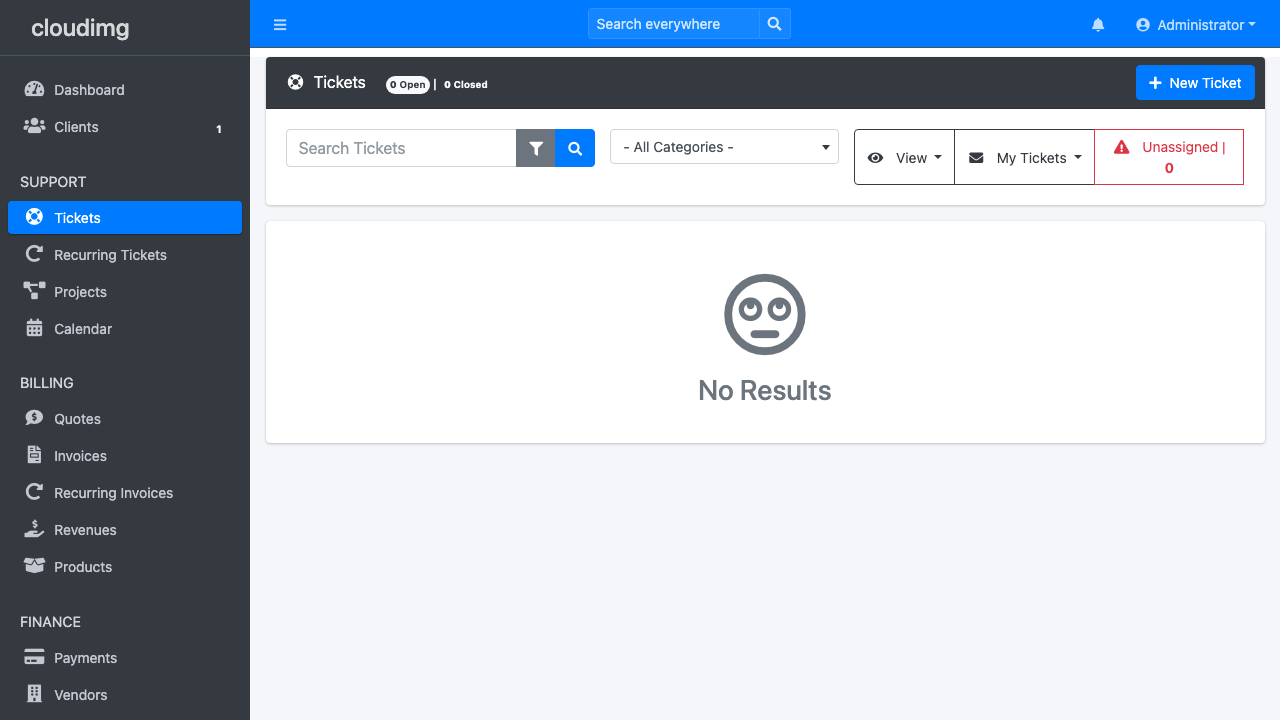The image size is (1280, 720).
Task: Click the Projects diagram icon
Action: click(34, 291)
